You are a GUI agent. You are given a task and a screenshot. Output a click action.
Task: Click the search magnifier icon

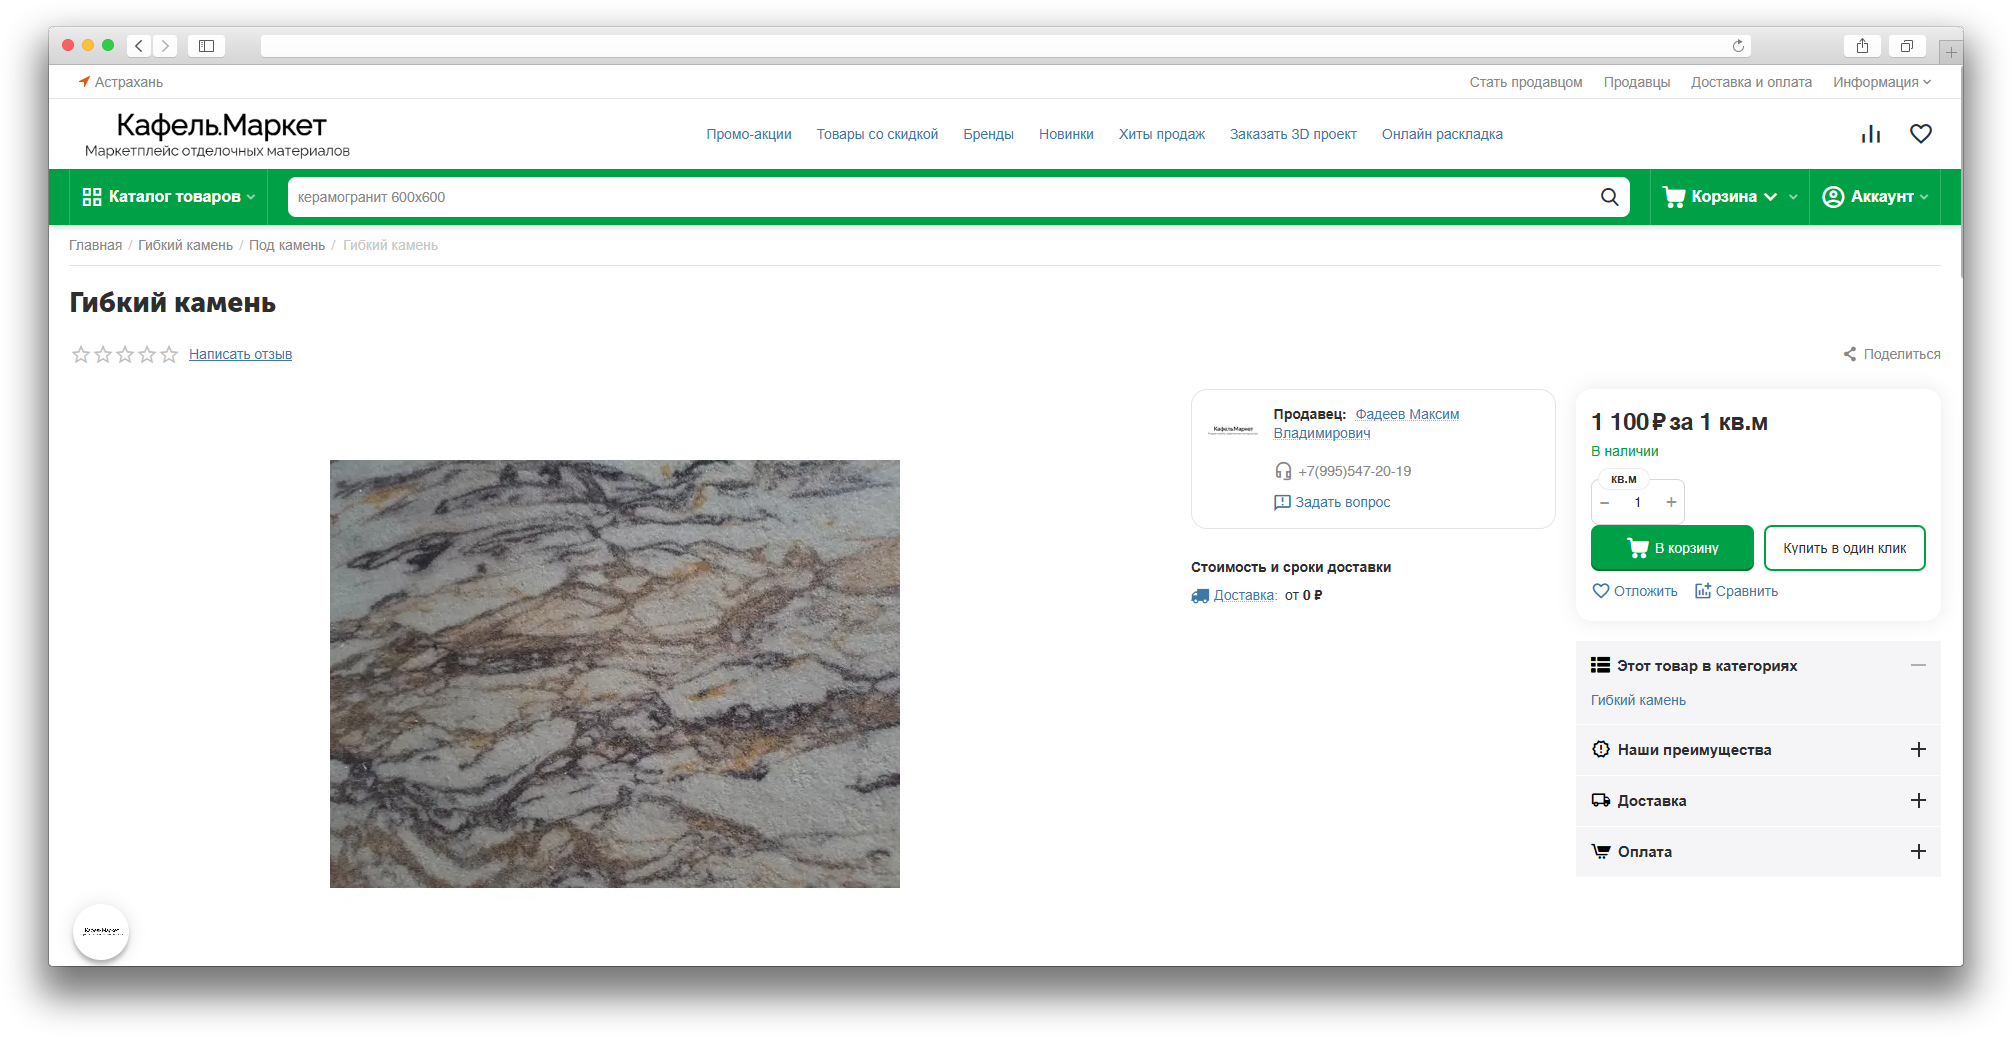(1609, 197)
